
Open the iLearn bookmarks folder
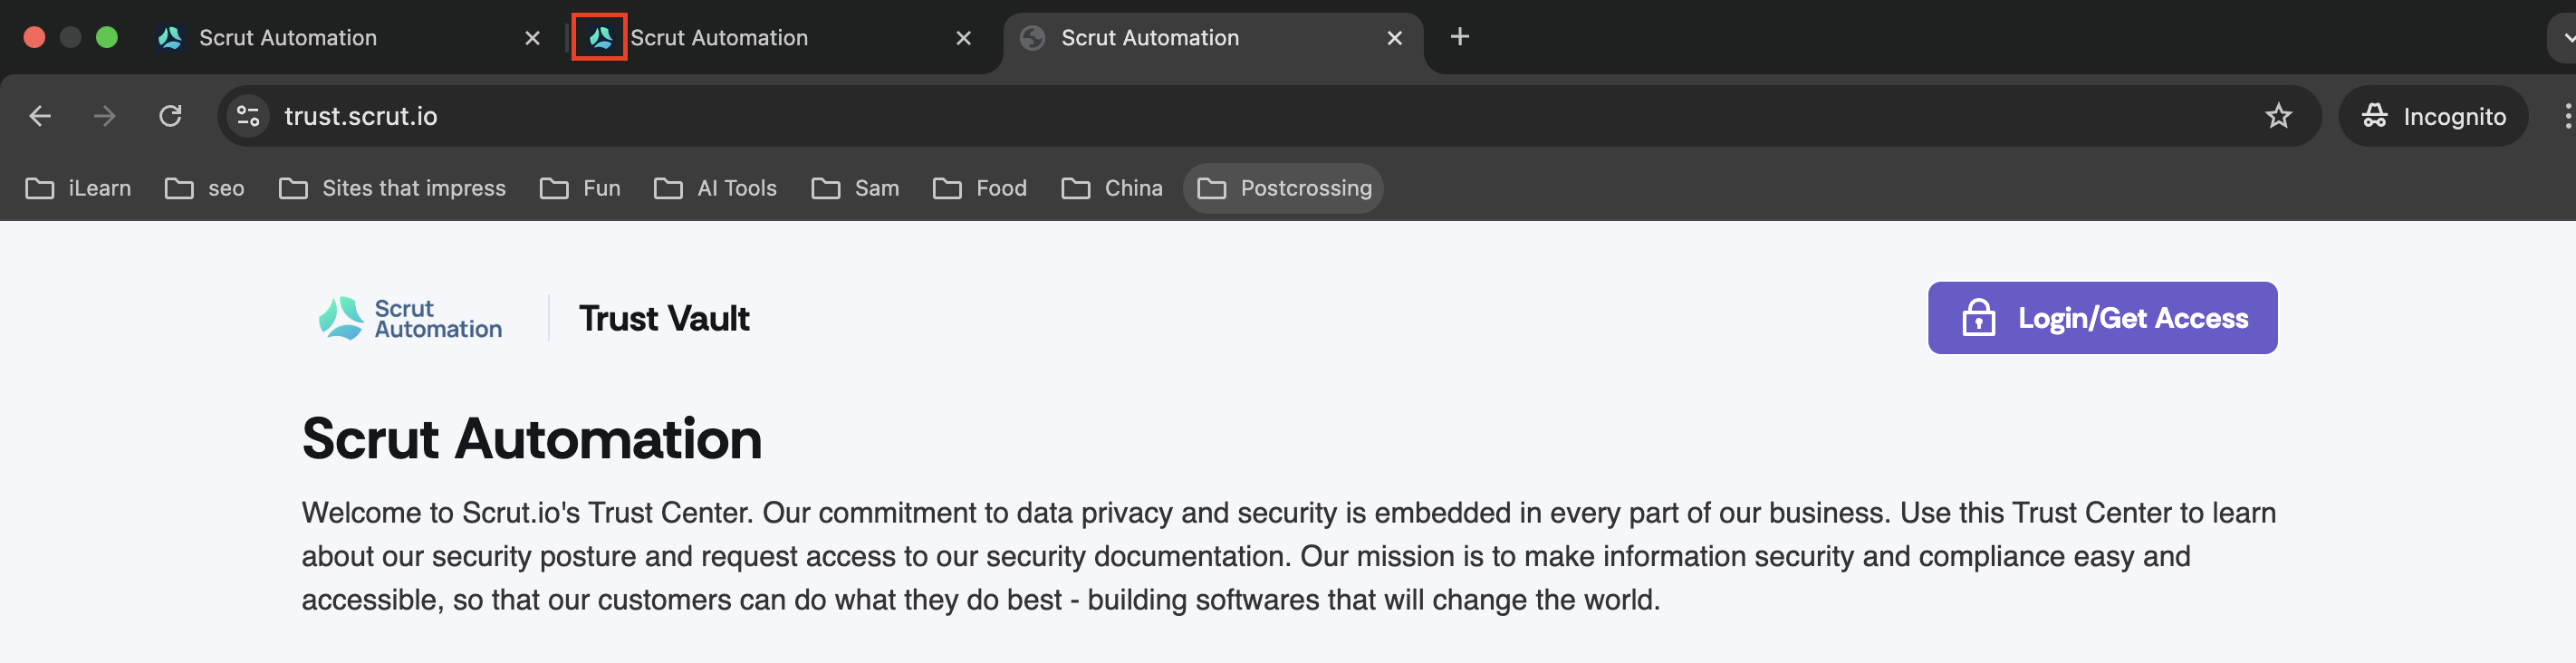[x=78, y=188]
